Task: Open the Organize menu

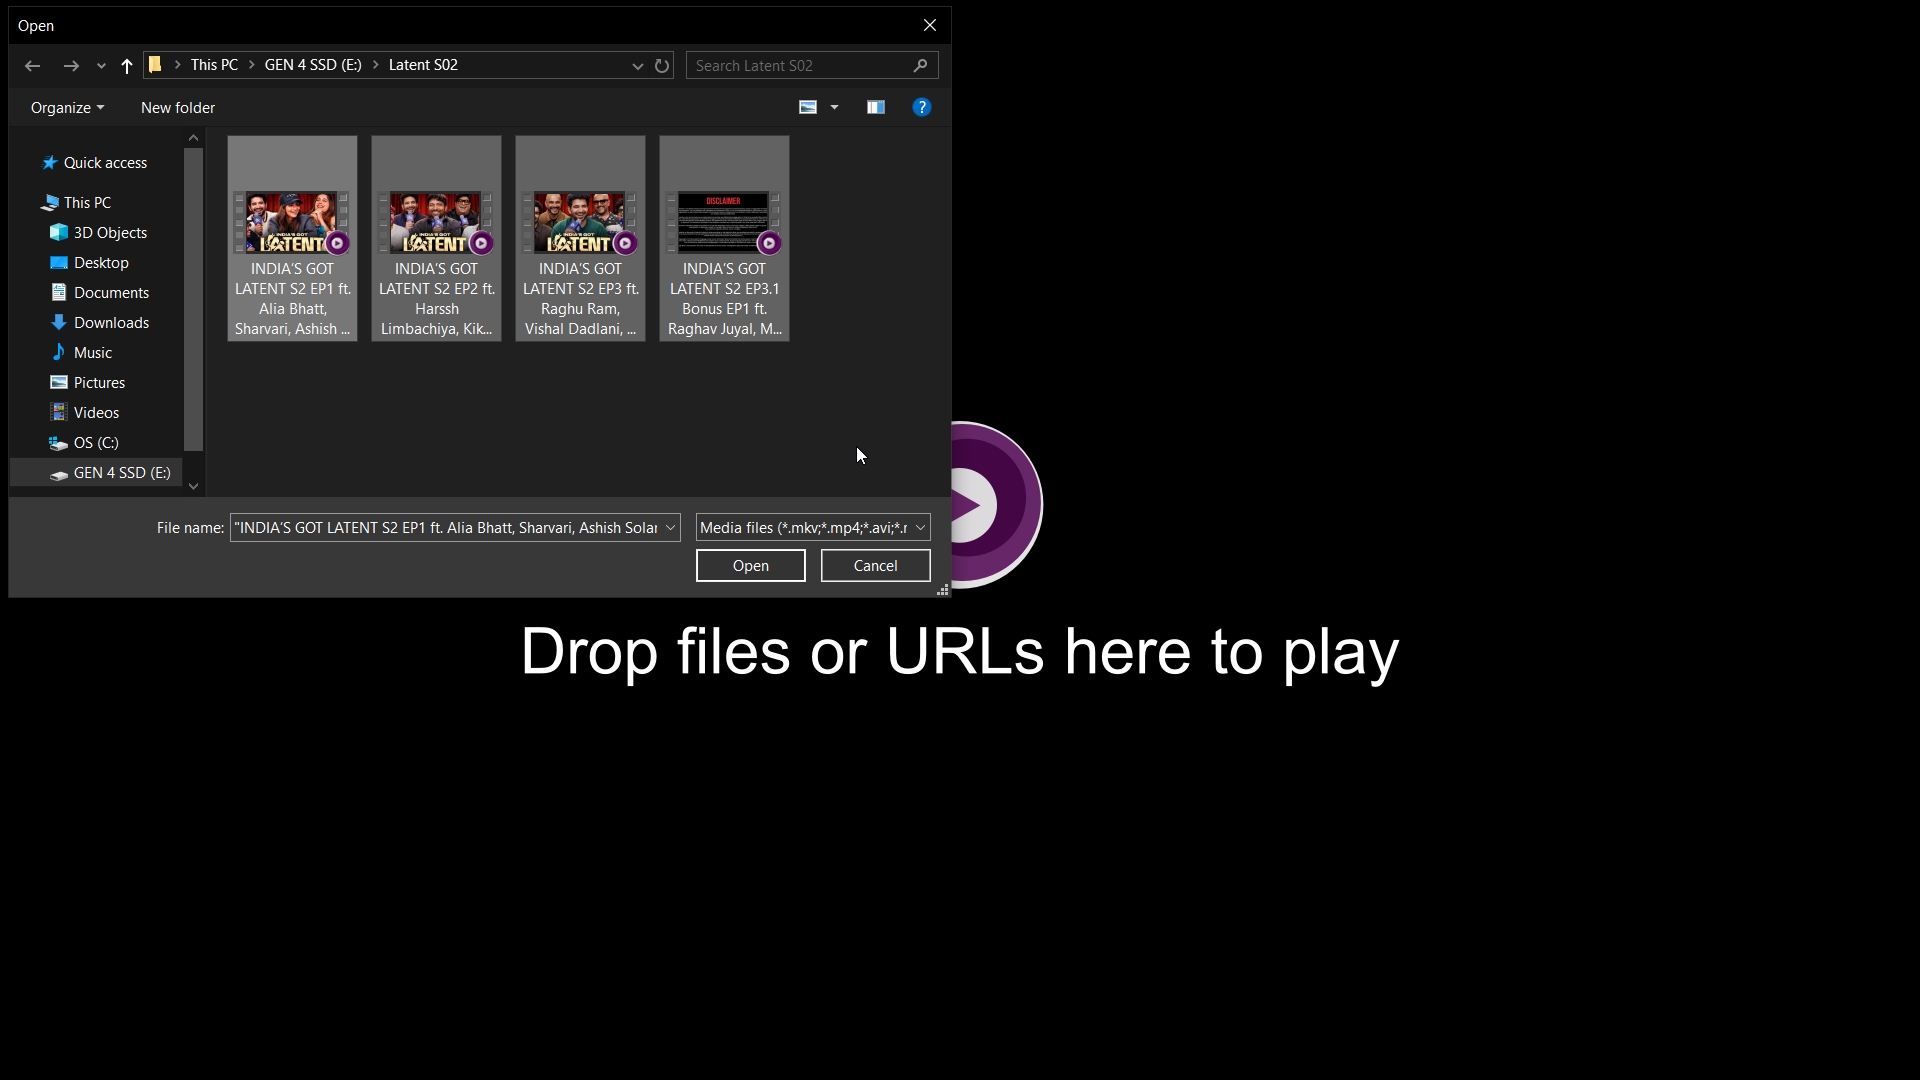Action: click(x=67, y=108)
